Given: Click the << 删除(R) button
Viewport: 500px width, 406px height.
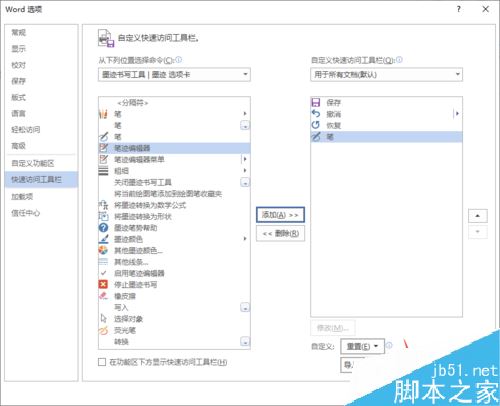Looking at the screenshot, I should point(280,233).
